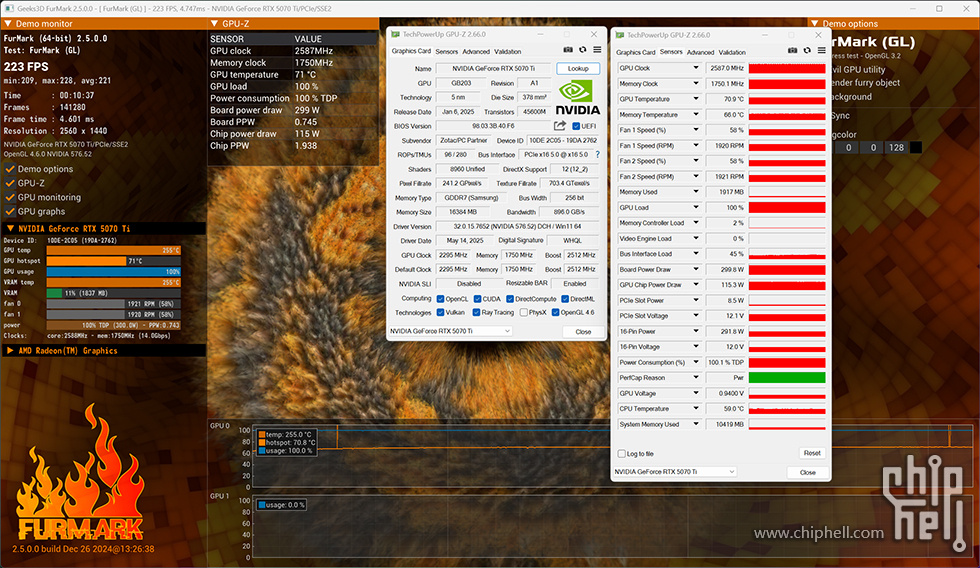Open Sensors tab in Graphics Card window

446,52
